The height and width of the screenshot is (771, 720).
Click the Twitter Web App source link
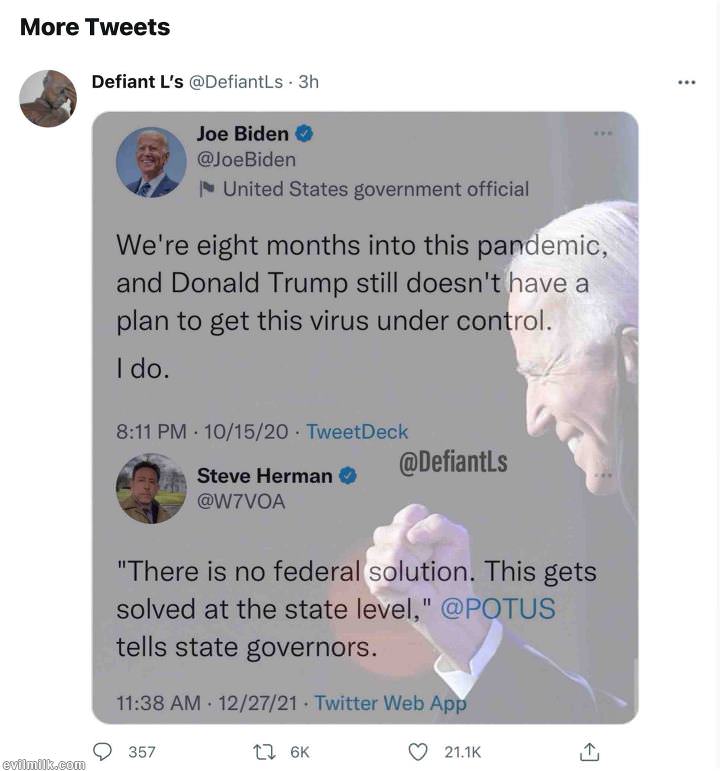(x=390, y=703)
